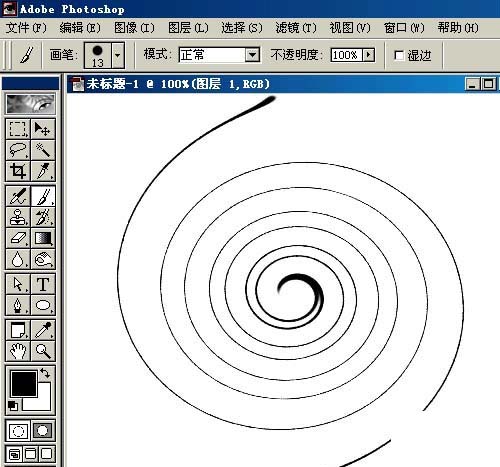Pick the Magic Wand tool
The height and width of the screenshot is (467, 500).
pyautogui.click(x=43, y=150)
